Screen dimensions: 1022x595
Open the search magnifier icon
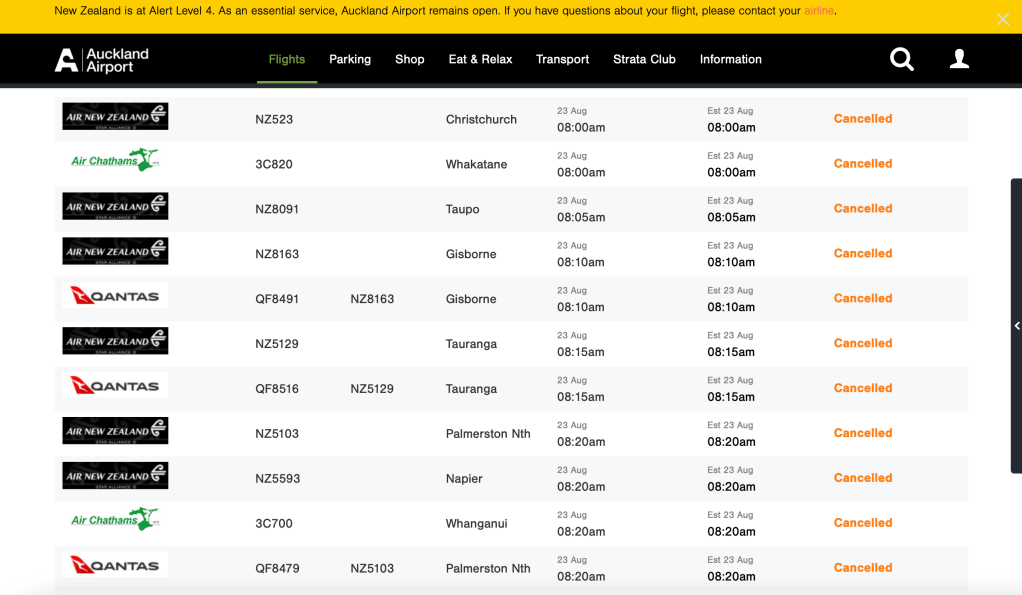pyautogui.click(x=902, y=60)
